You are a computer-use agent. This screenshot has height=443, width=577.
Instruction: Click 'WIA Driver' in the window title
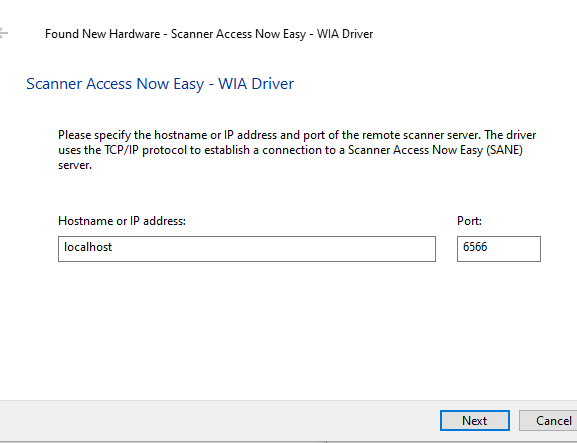pyautogui.click(x=345, y=34)
